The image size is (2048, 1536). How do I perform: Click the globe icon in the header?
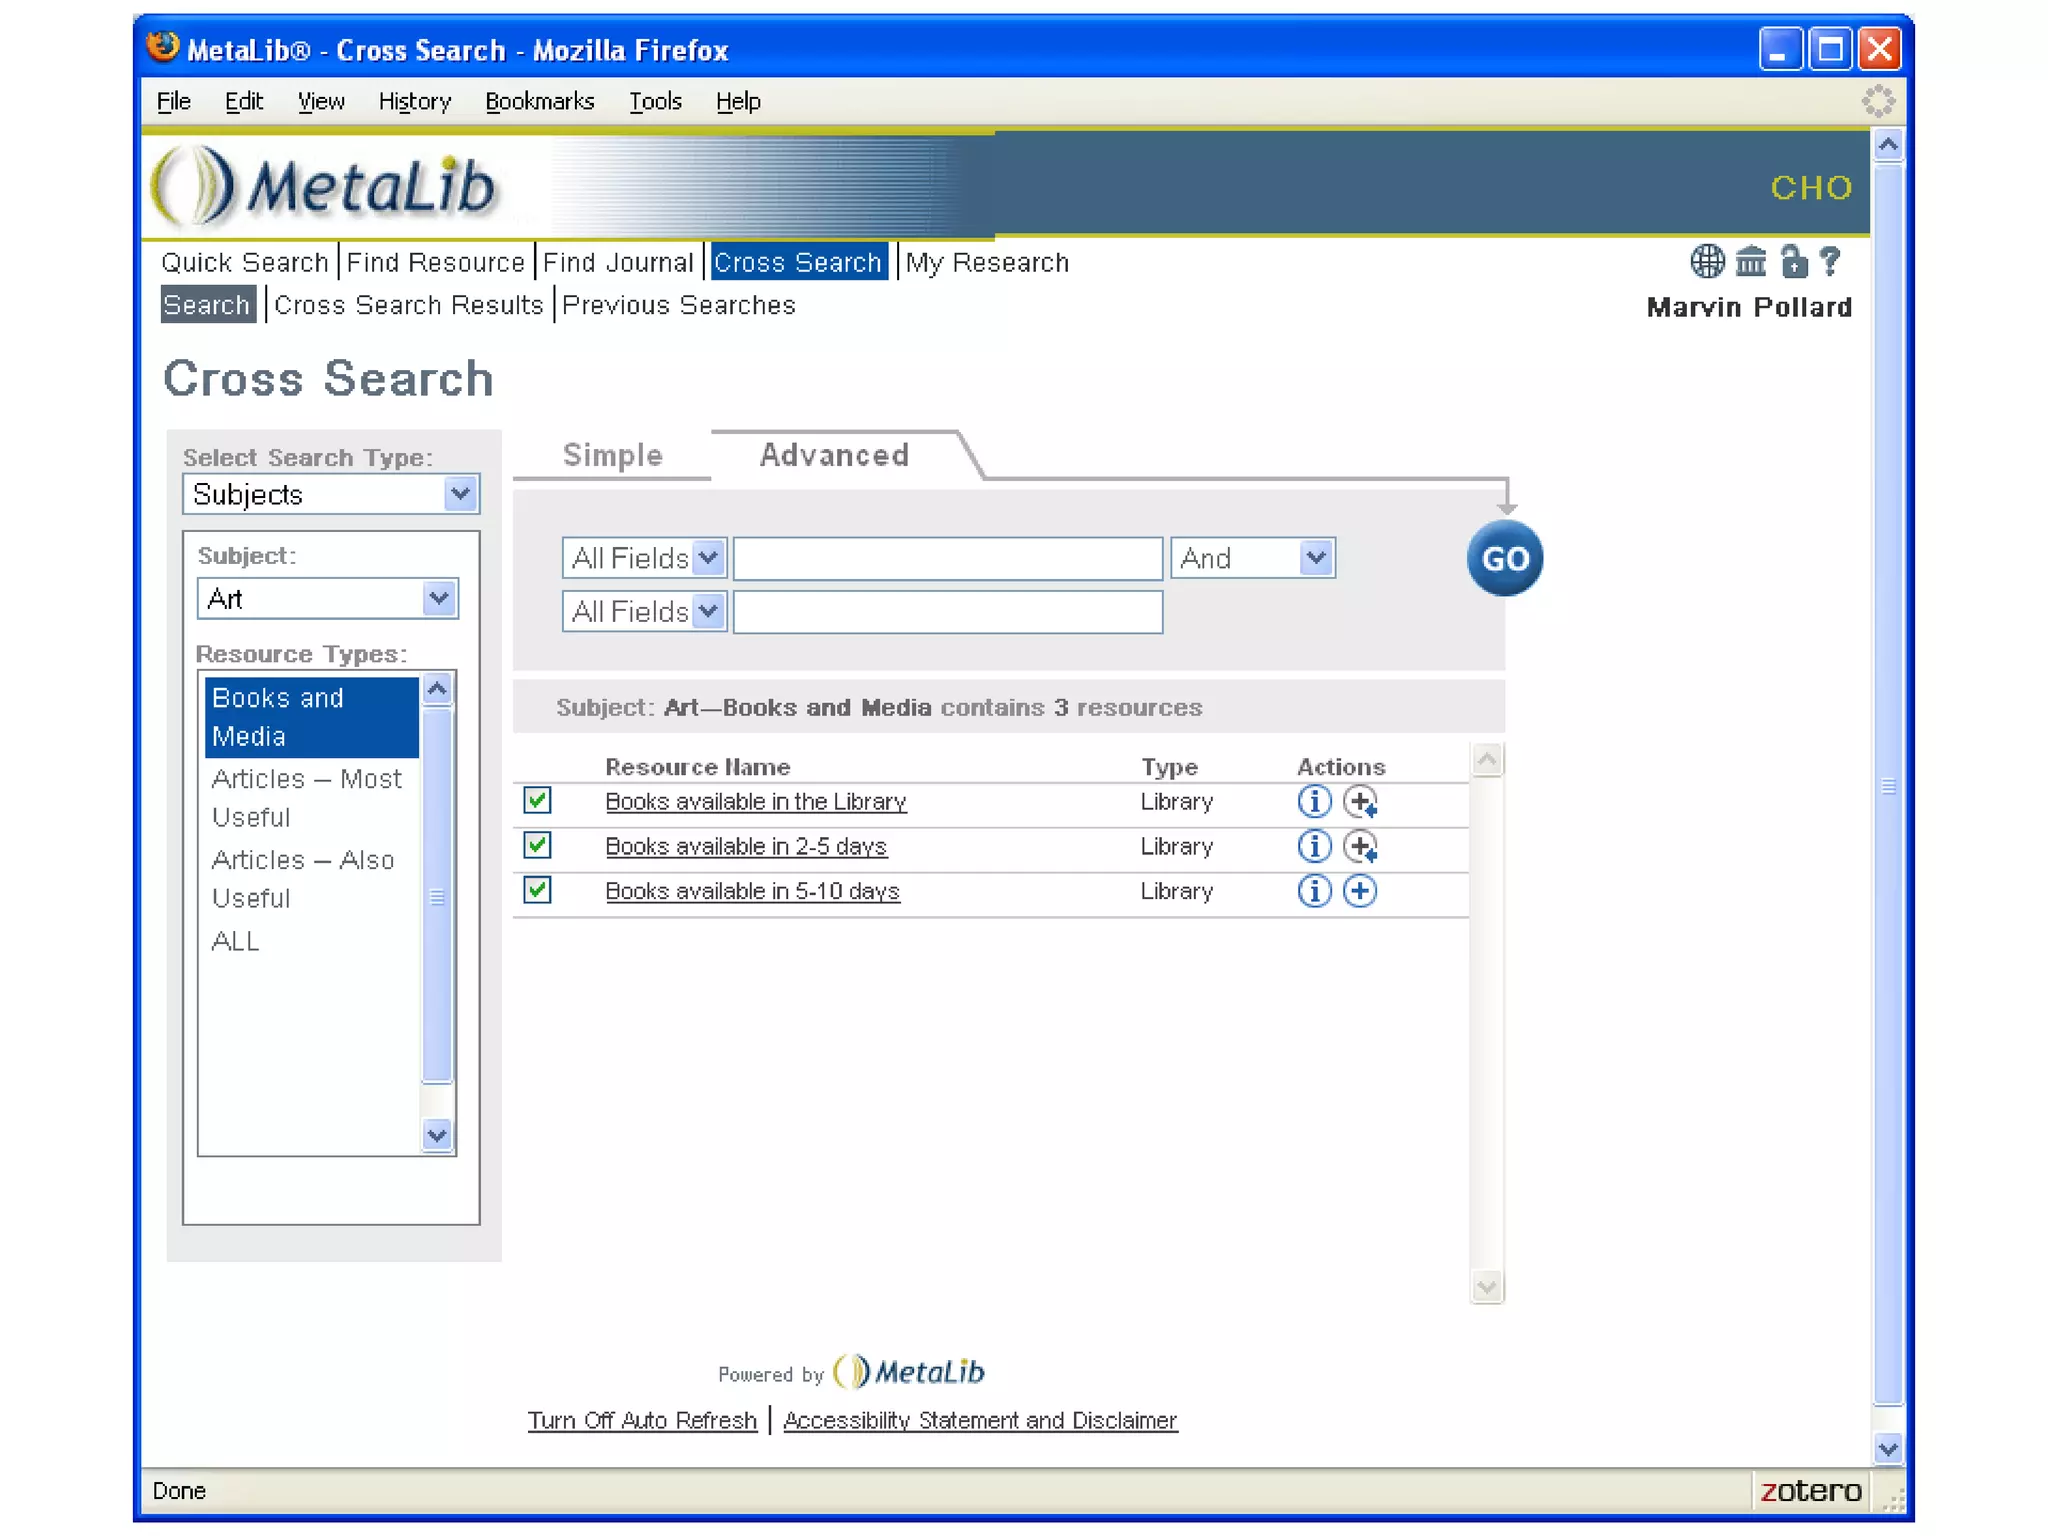click(x=1707, y=262)
